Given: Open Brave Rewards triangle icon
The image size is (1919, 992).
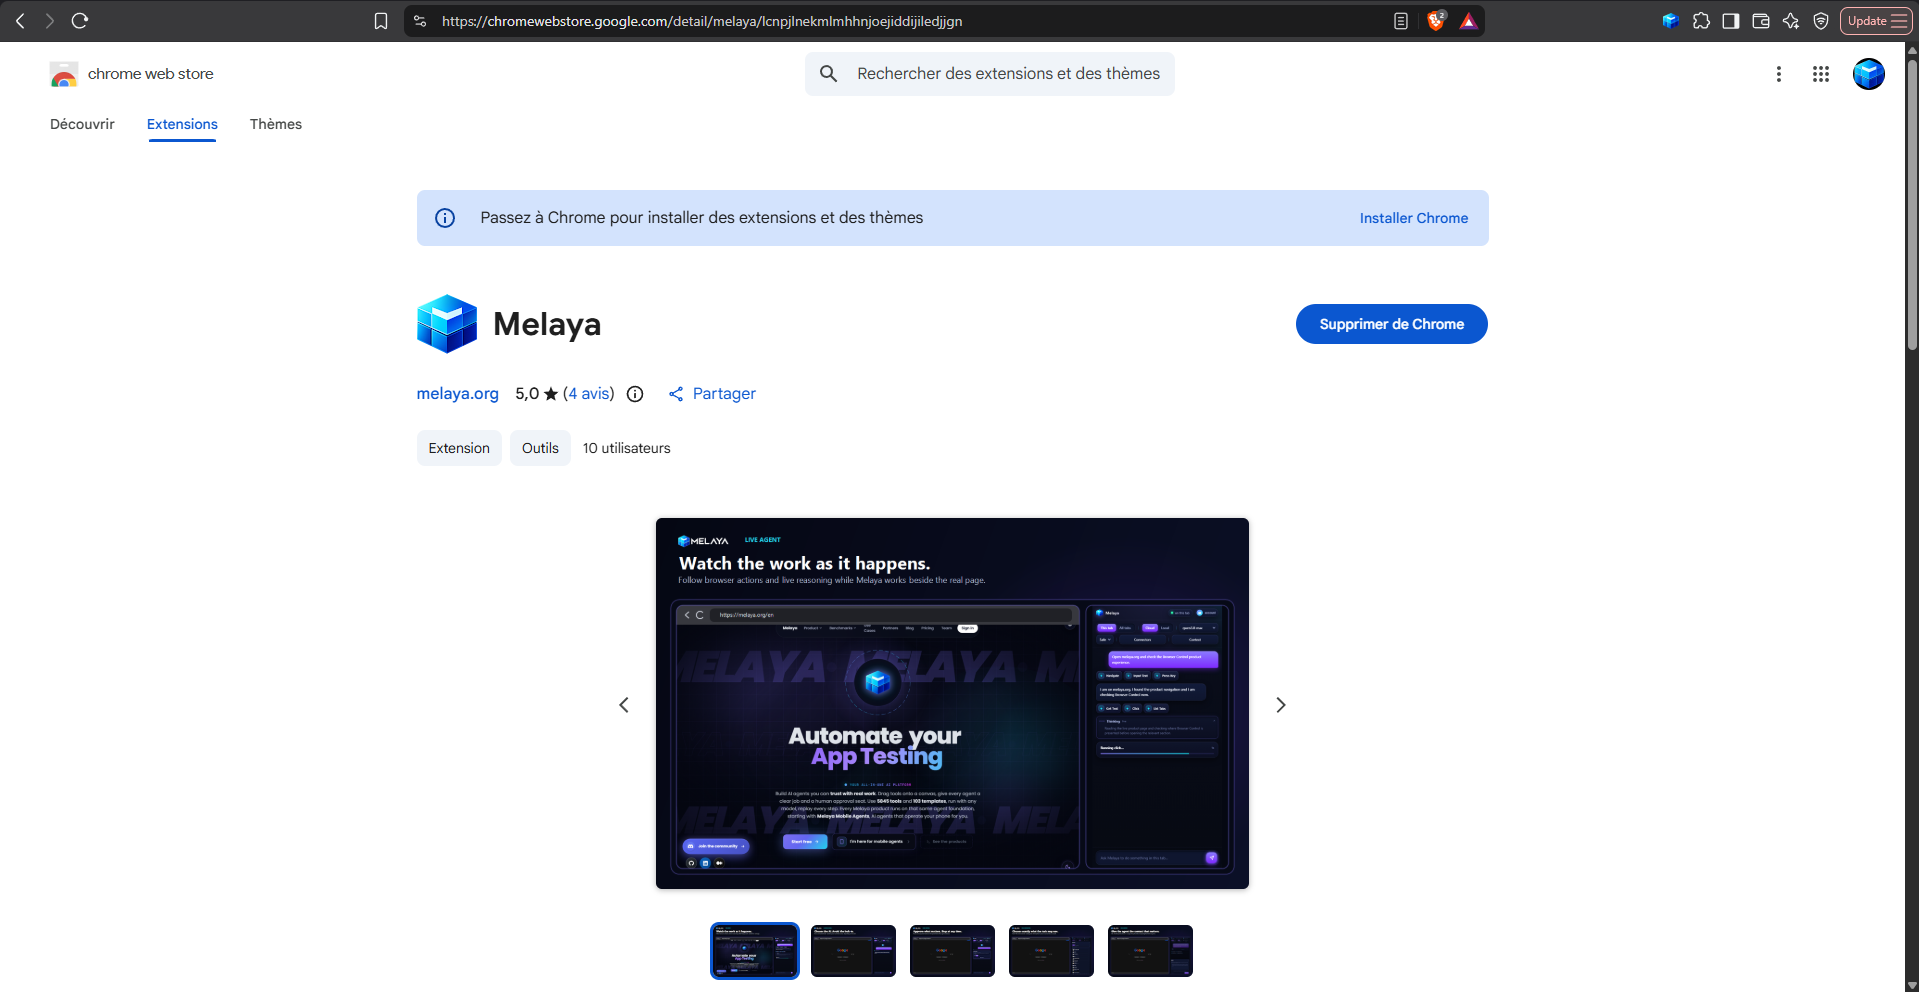Looking at the screenshot, I should 1468,21.
